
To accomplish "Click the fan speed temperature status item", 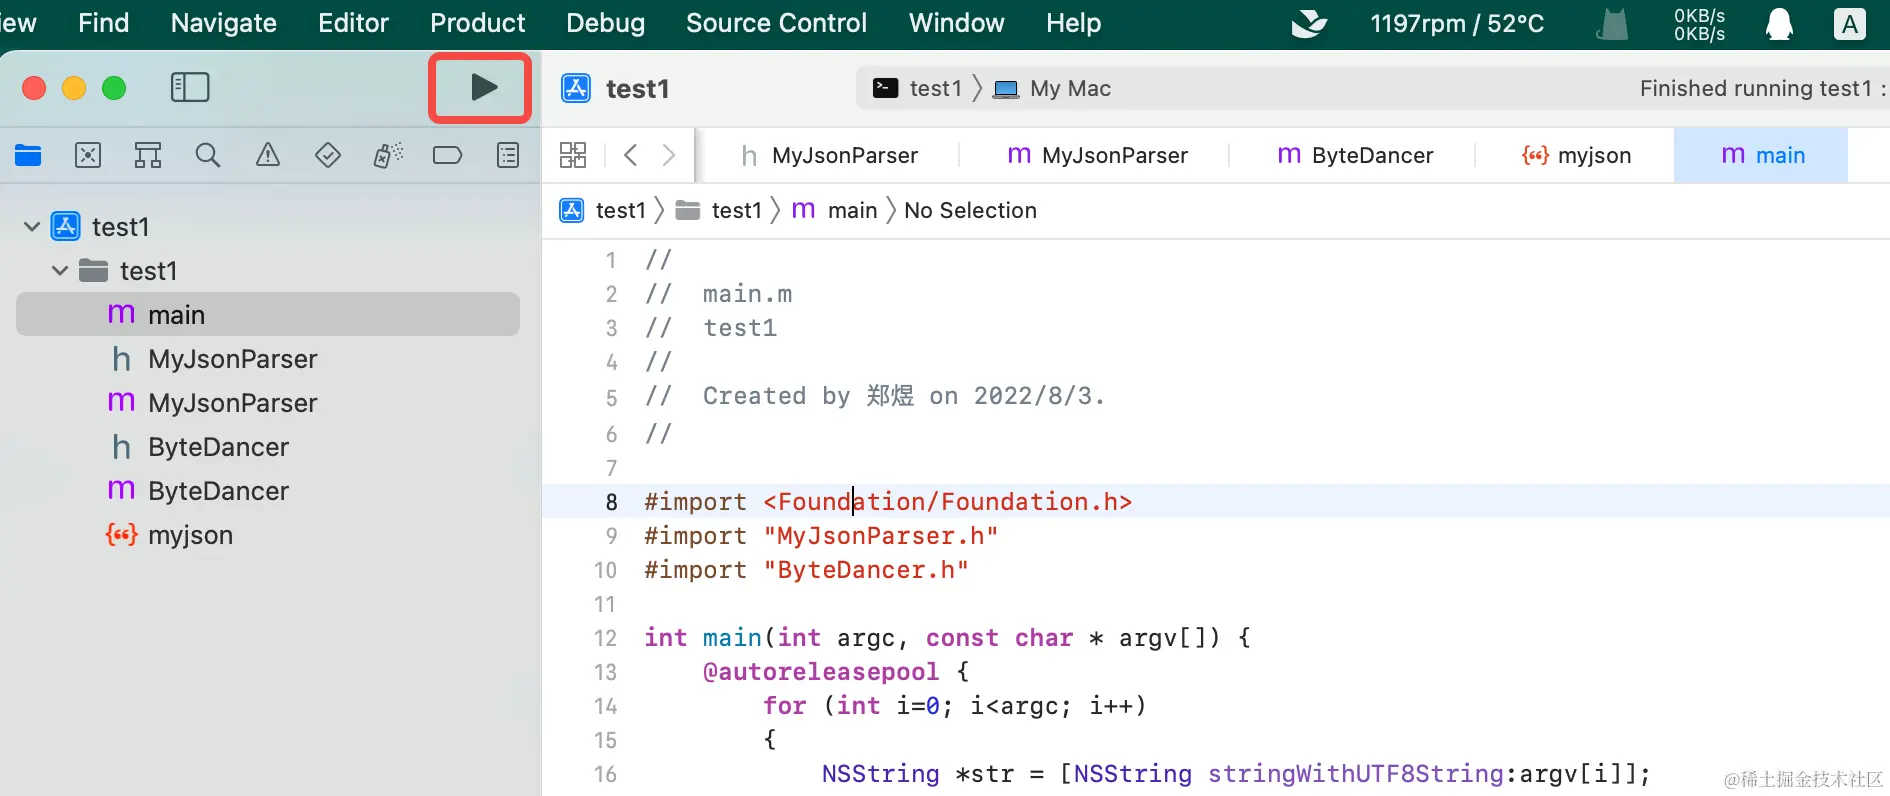I will coord(1457,23).
